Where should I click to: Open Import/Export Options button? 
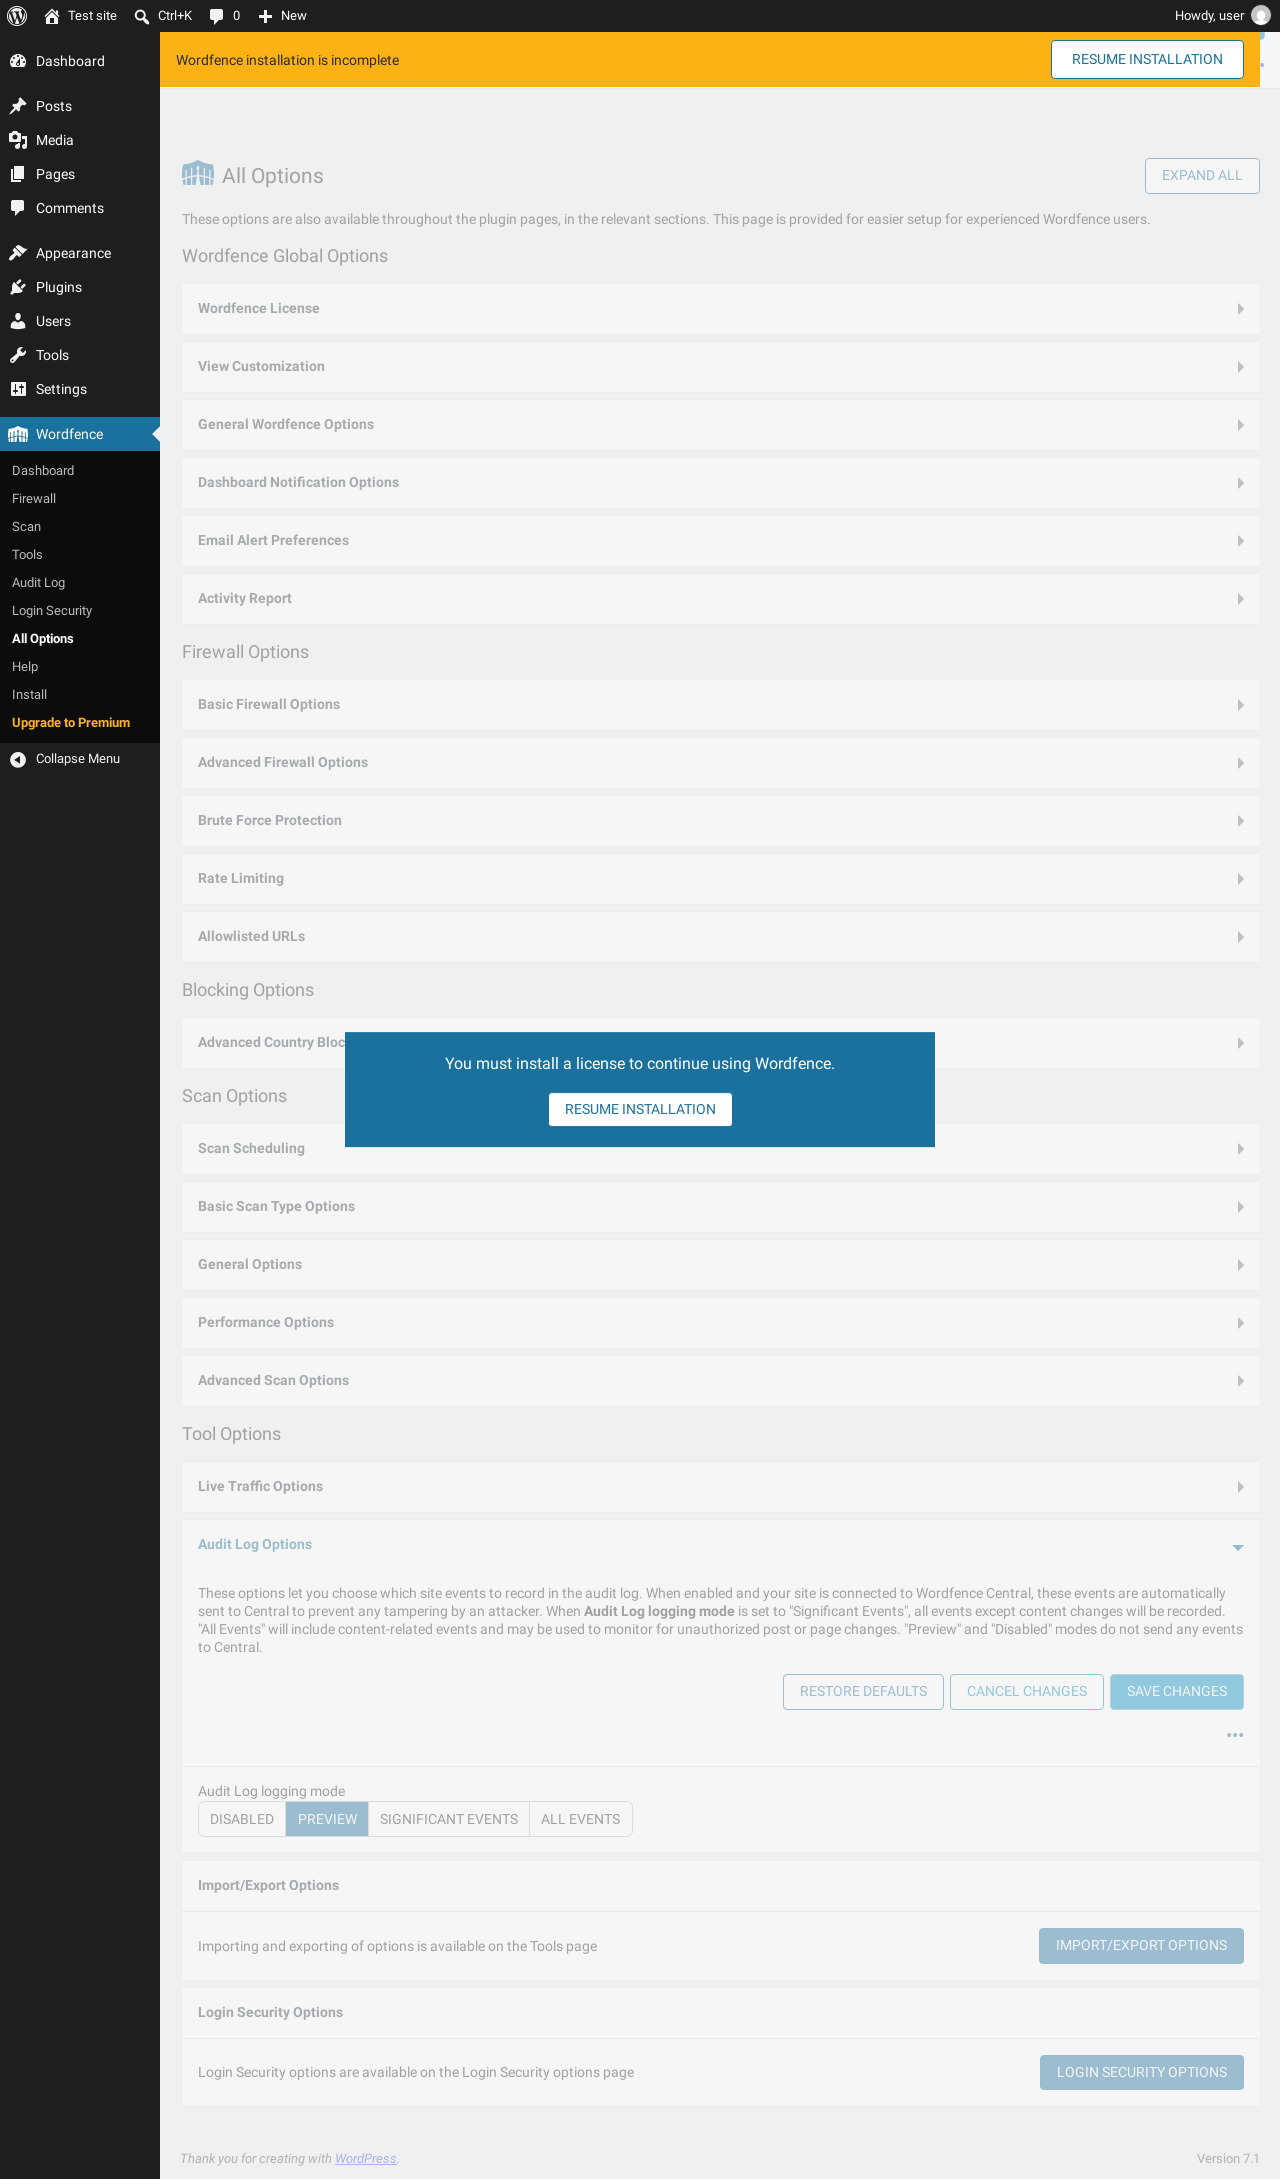click(x=1141, y=1945)
